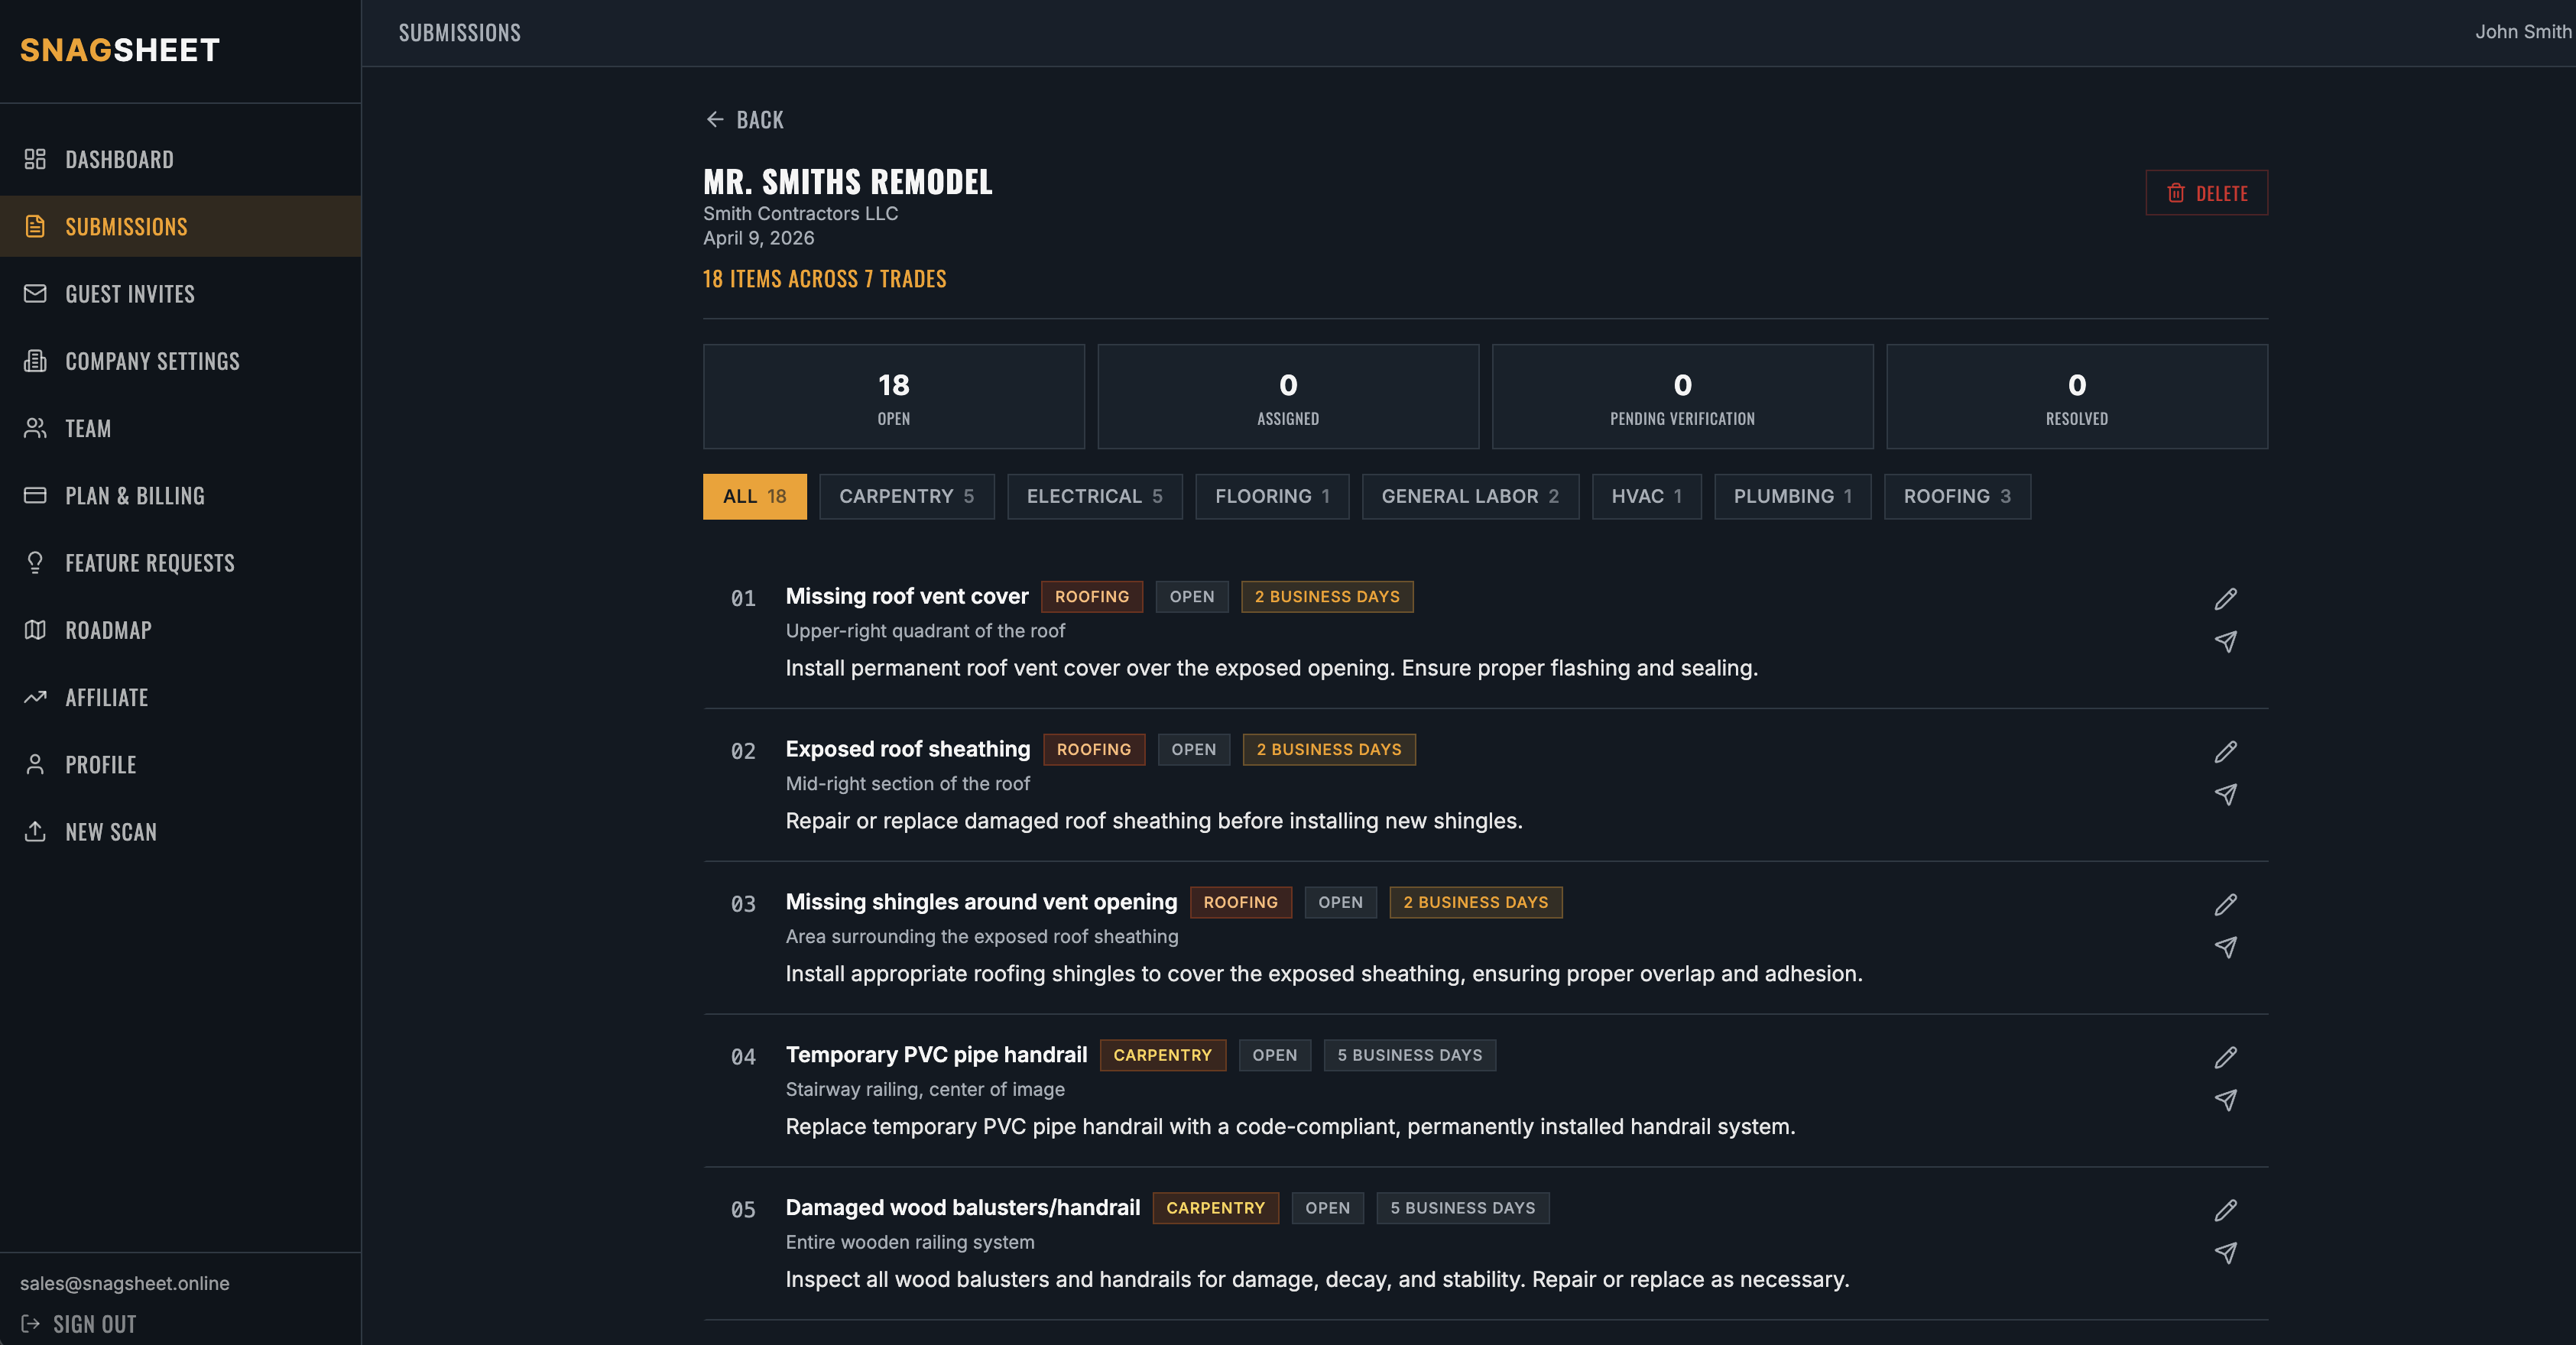Viewport: 2576px width, 1345px height.
Task: Click Sign Out label
Action: tap(95, 1324)
